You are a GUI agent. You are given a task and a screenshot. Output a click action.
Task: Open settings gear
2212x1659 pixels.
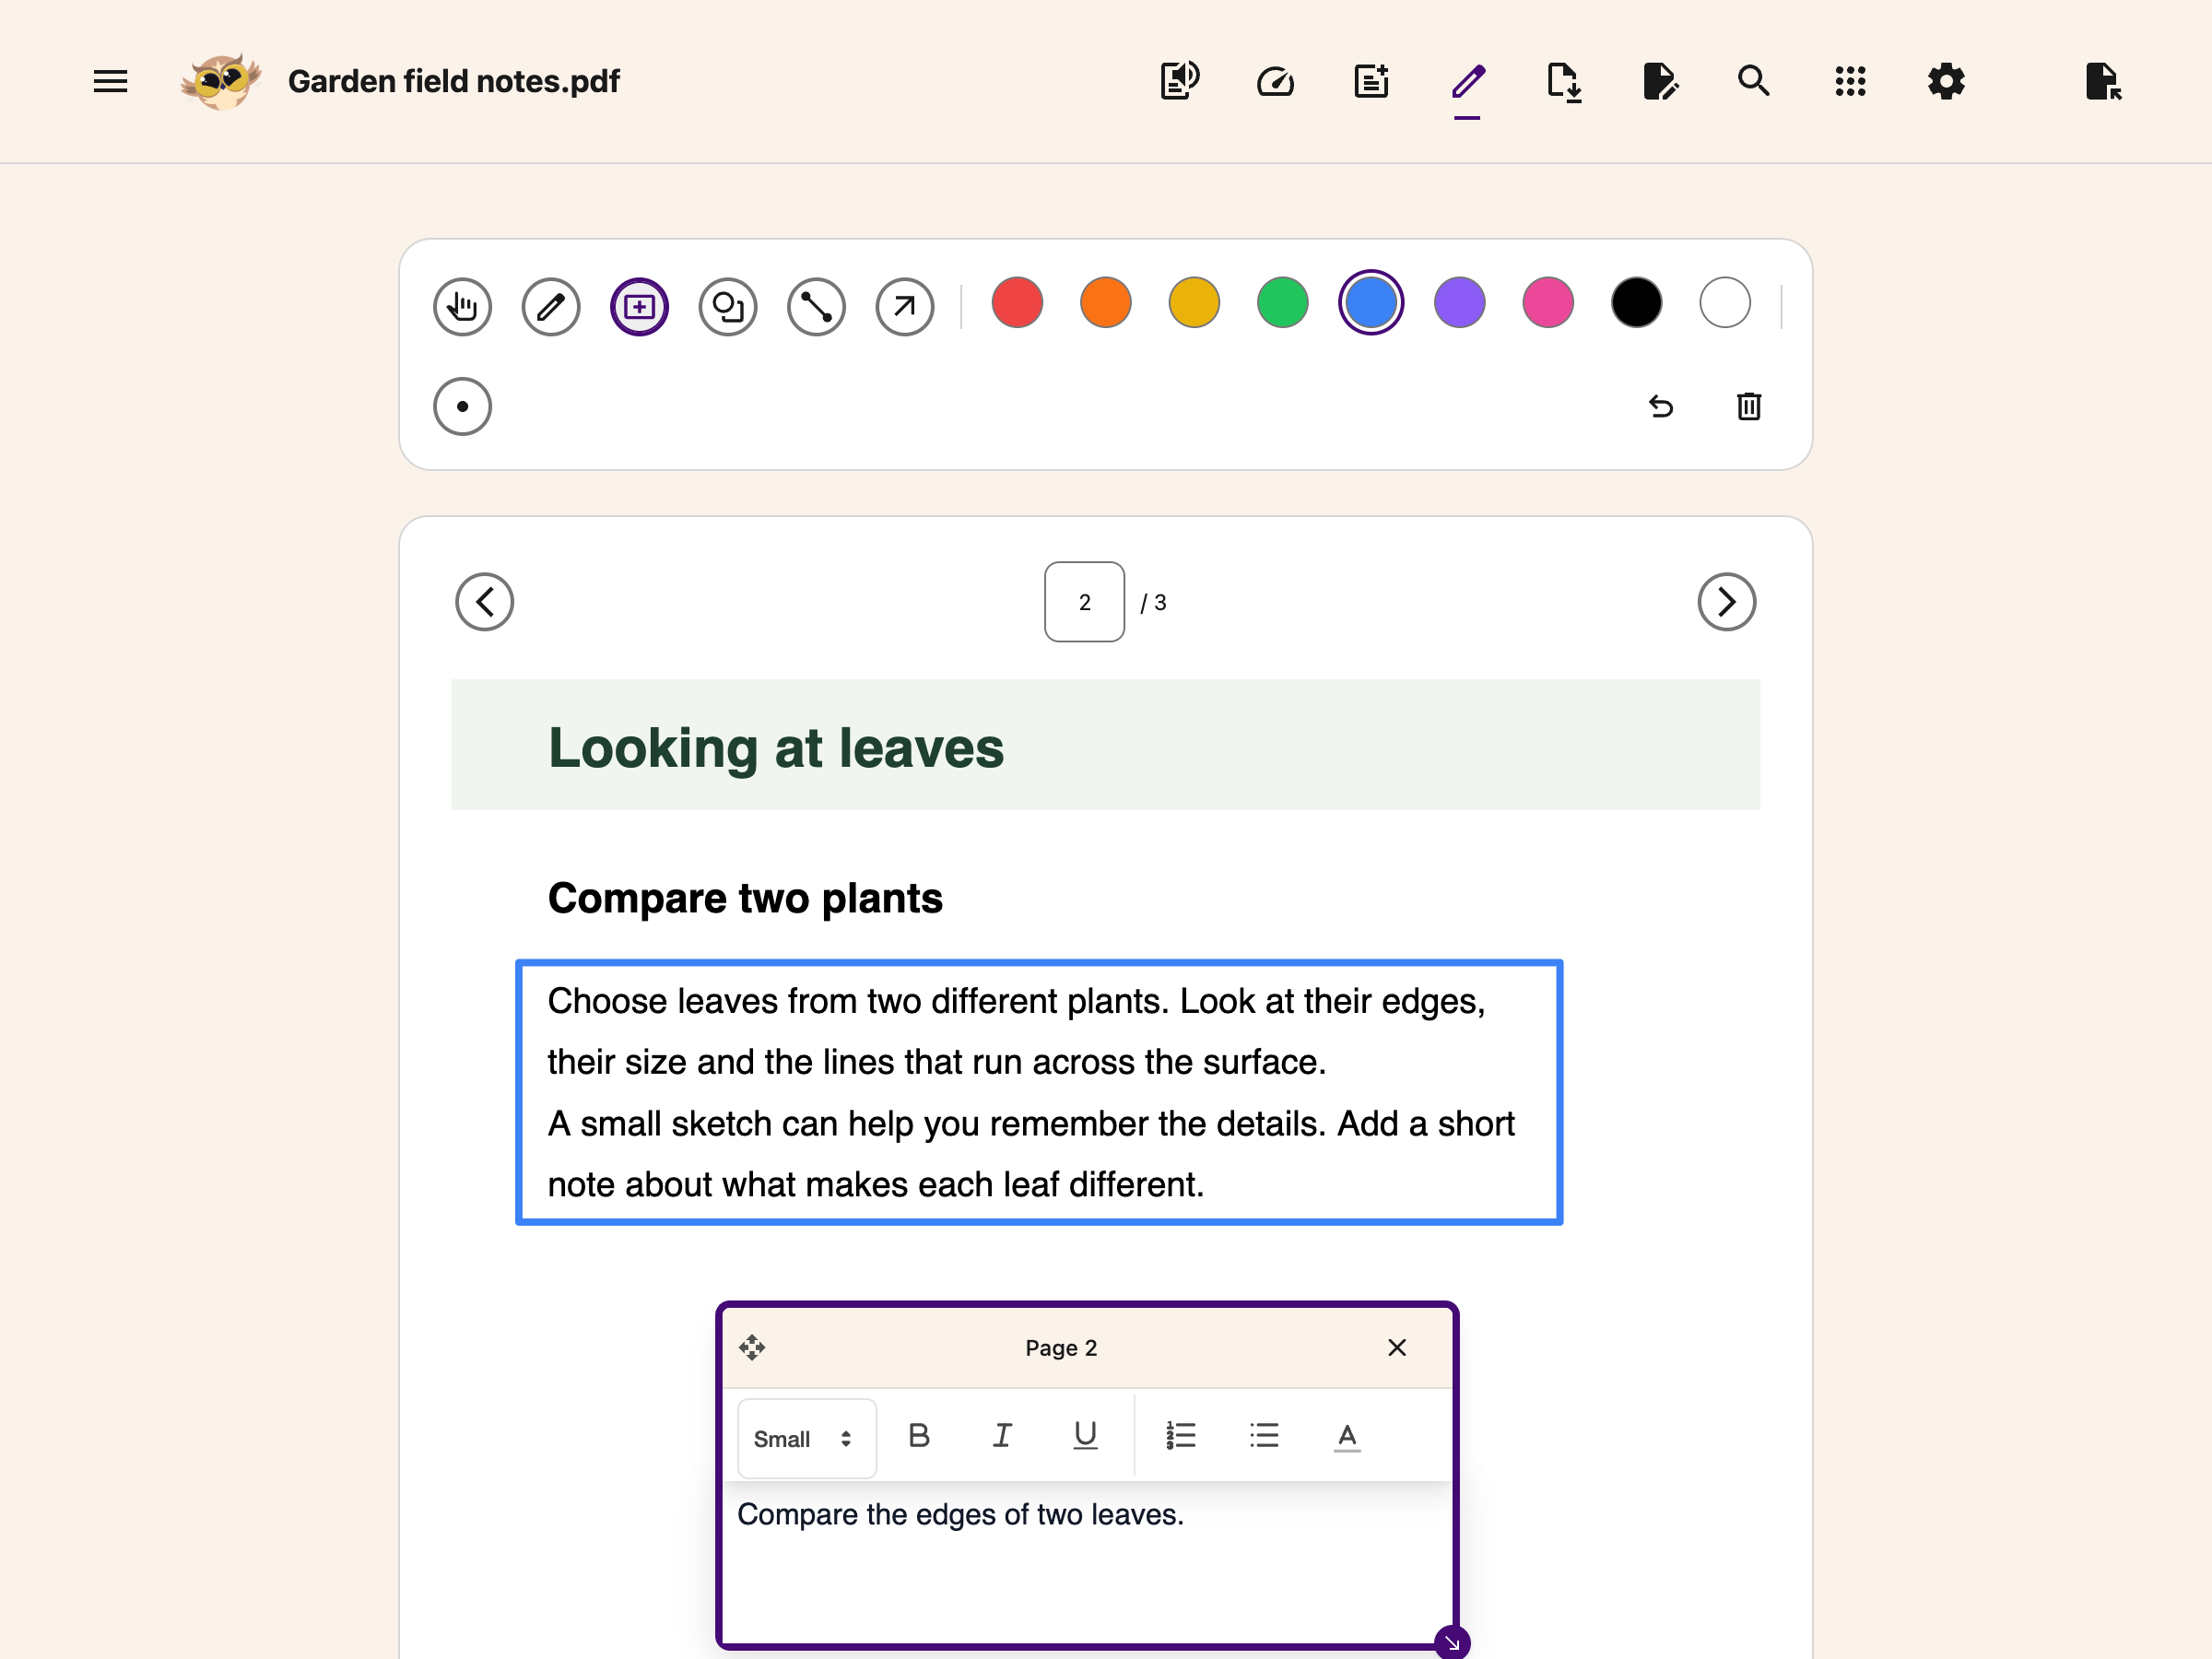1946,81
